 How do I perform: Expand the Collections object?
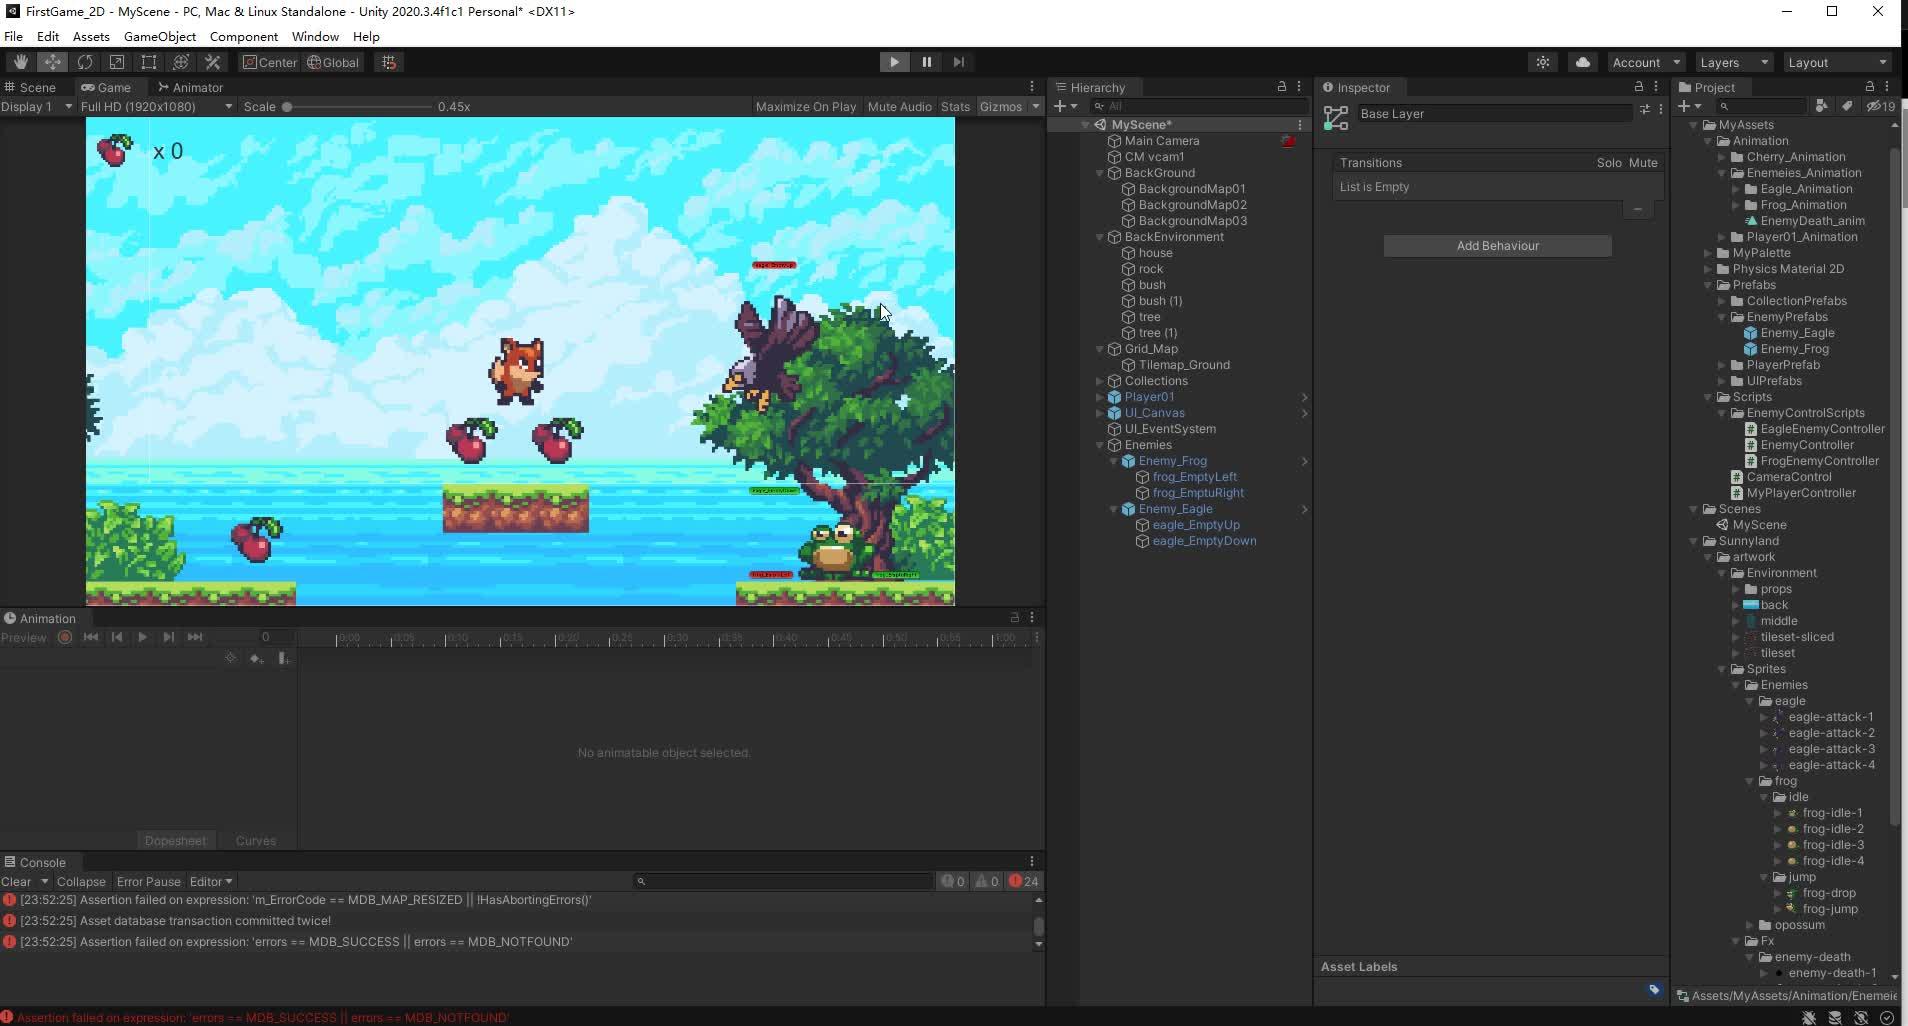[x=1100, y=381]
